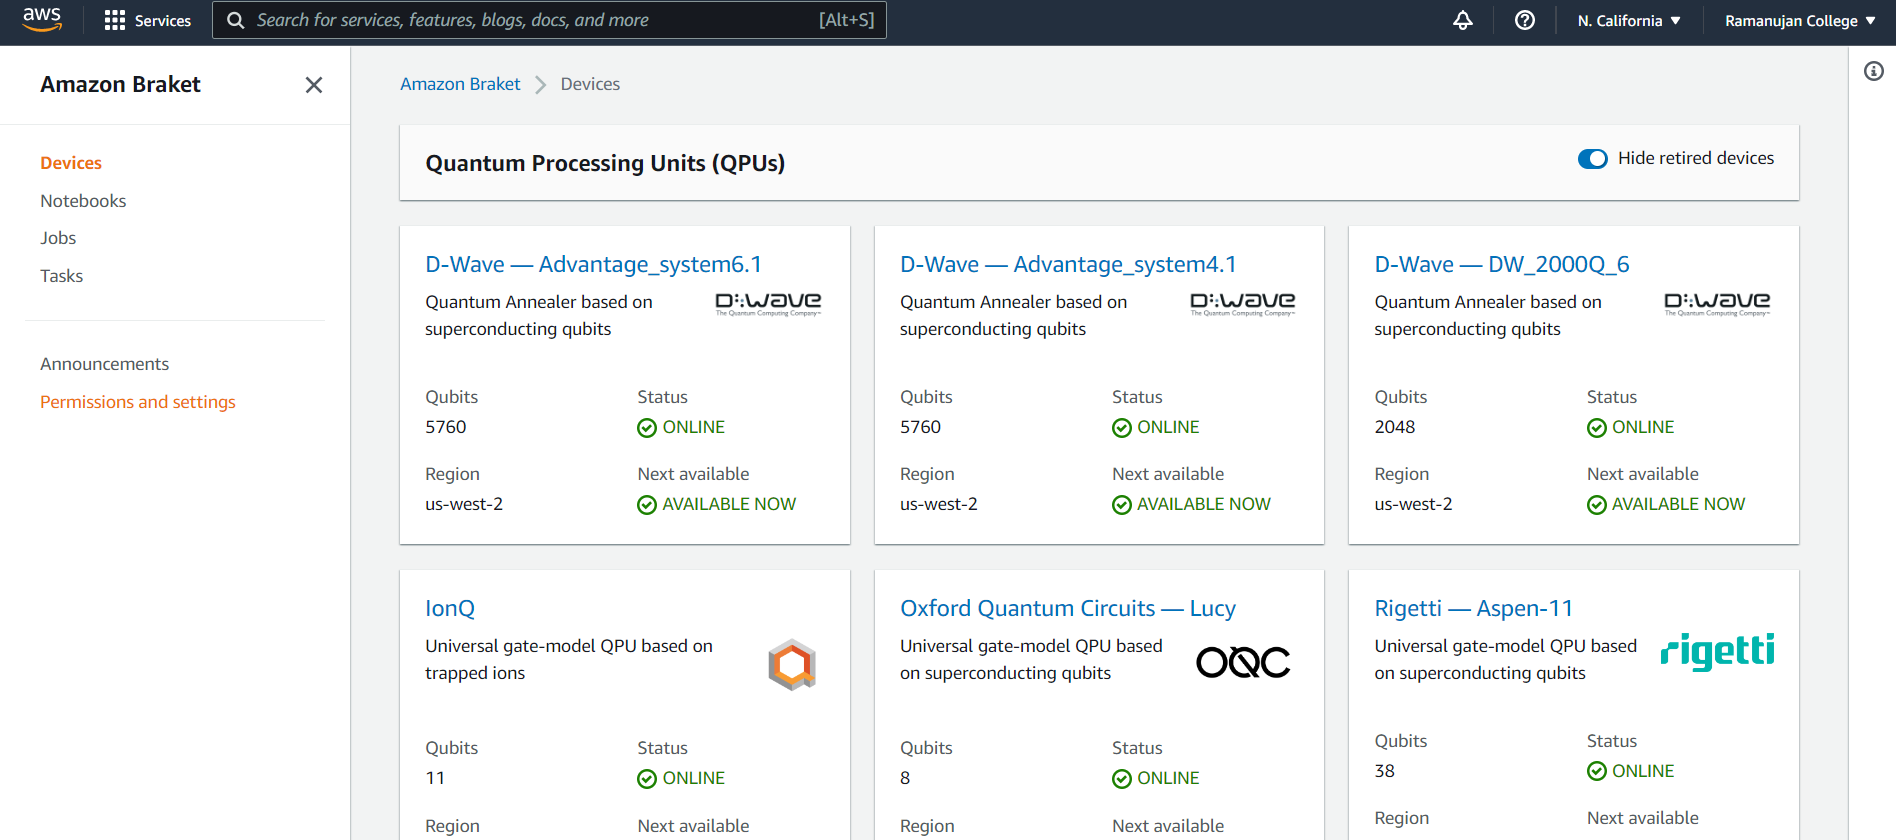Focus the services search field

point(549,20)
